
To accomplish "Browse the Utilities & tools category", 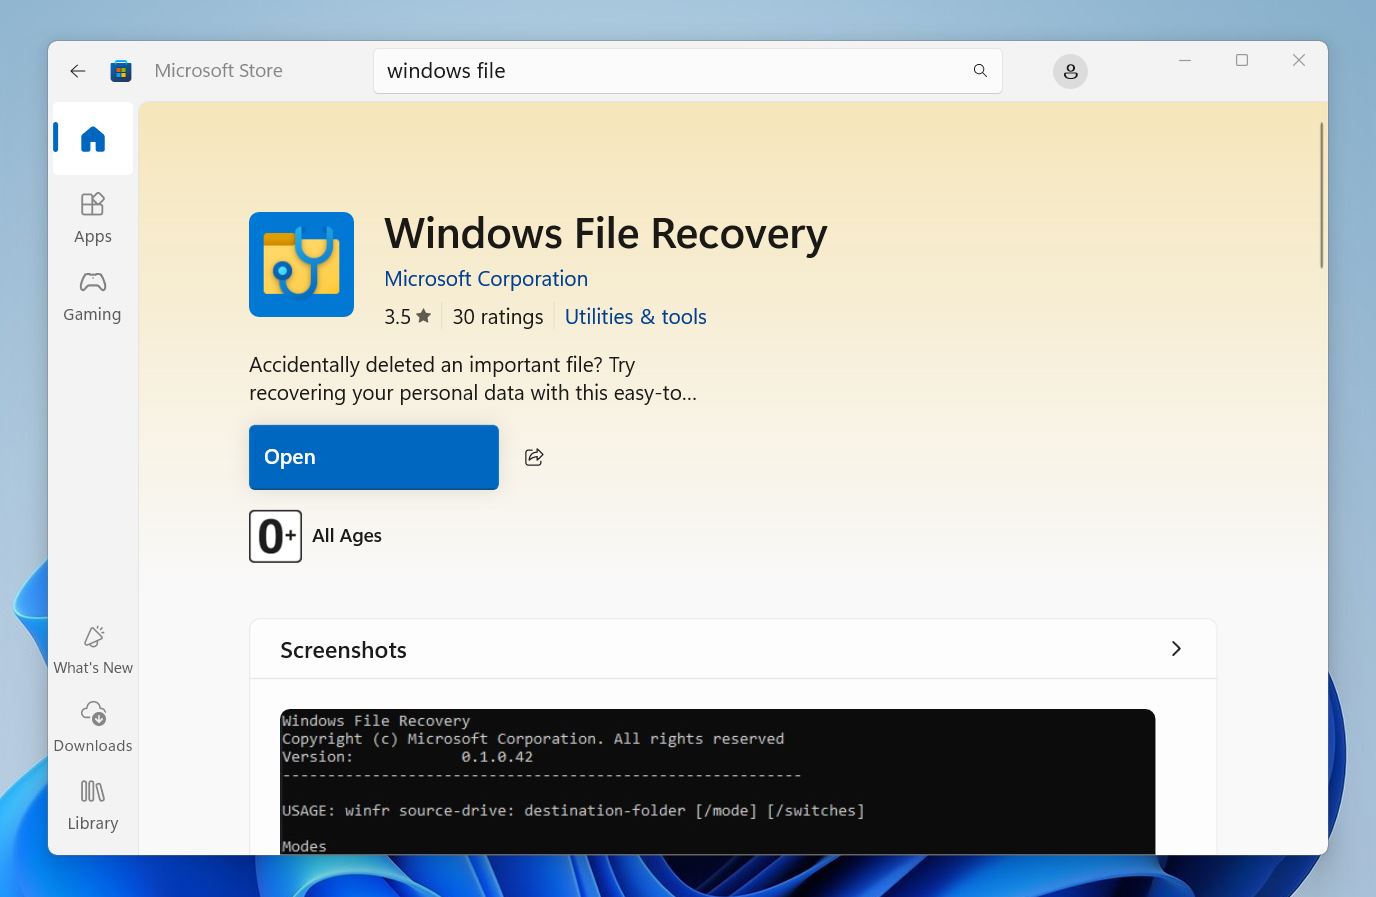I will point(635,316).
